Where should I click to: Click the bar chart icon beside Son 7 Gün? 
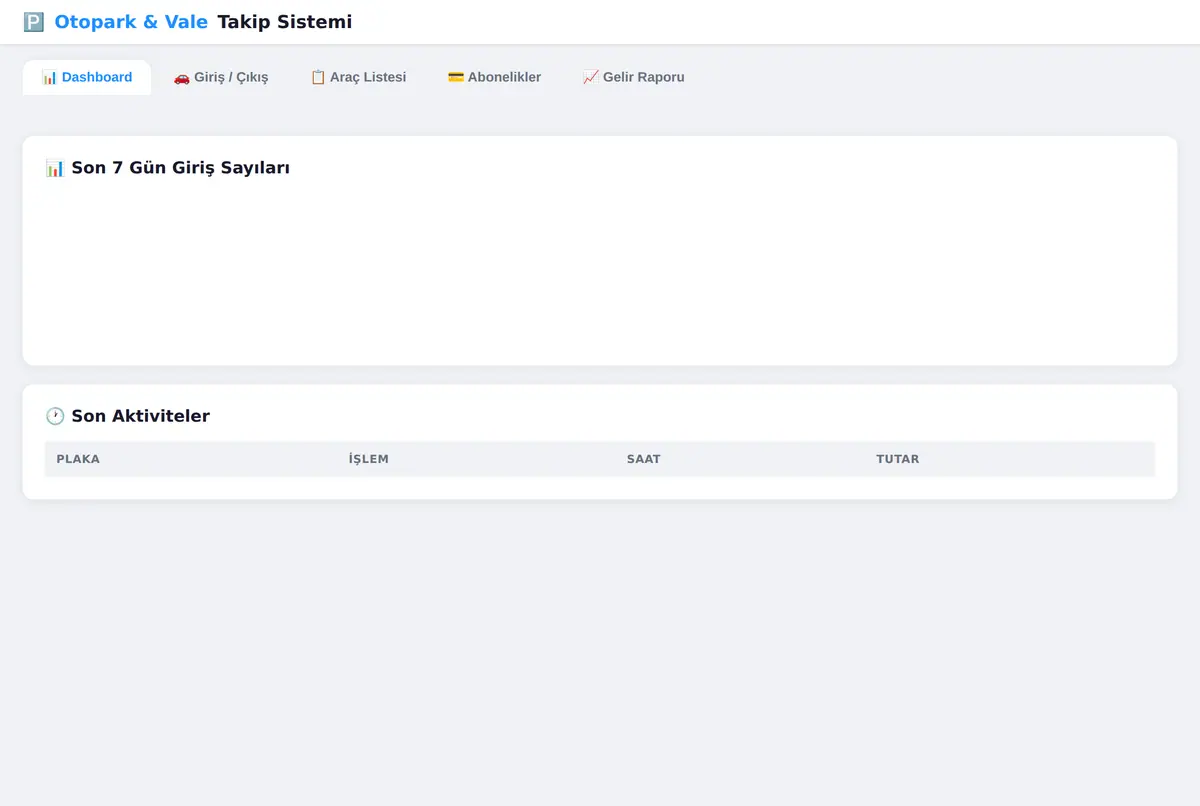point(55,168)
